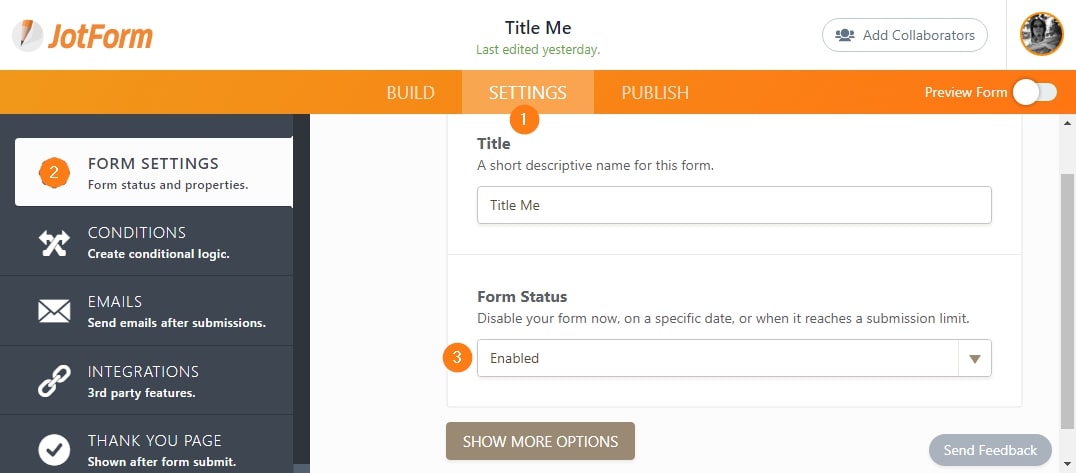The image size is (1076, 473).
Task: Click the Integrations chain link icon
Action: click(x=54, y=381)
